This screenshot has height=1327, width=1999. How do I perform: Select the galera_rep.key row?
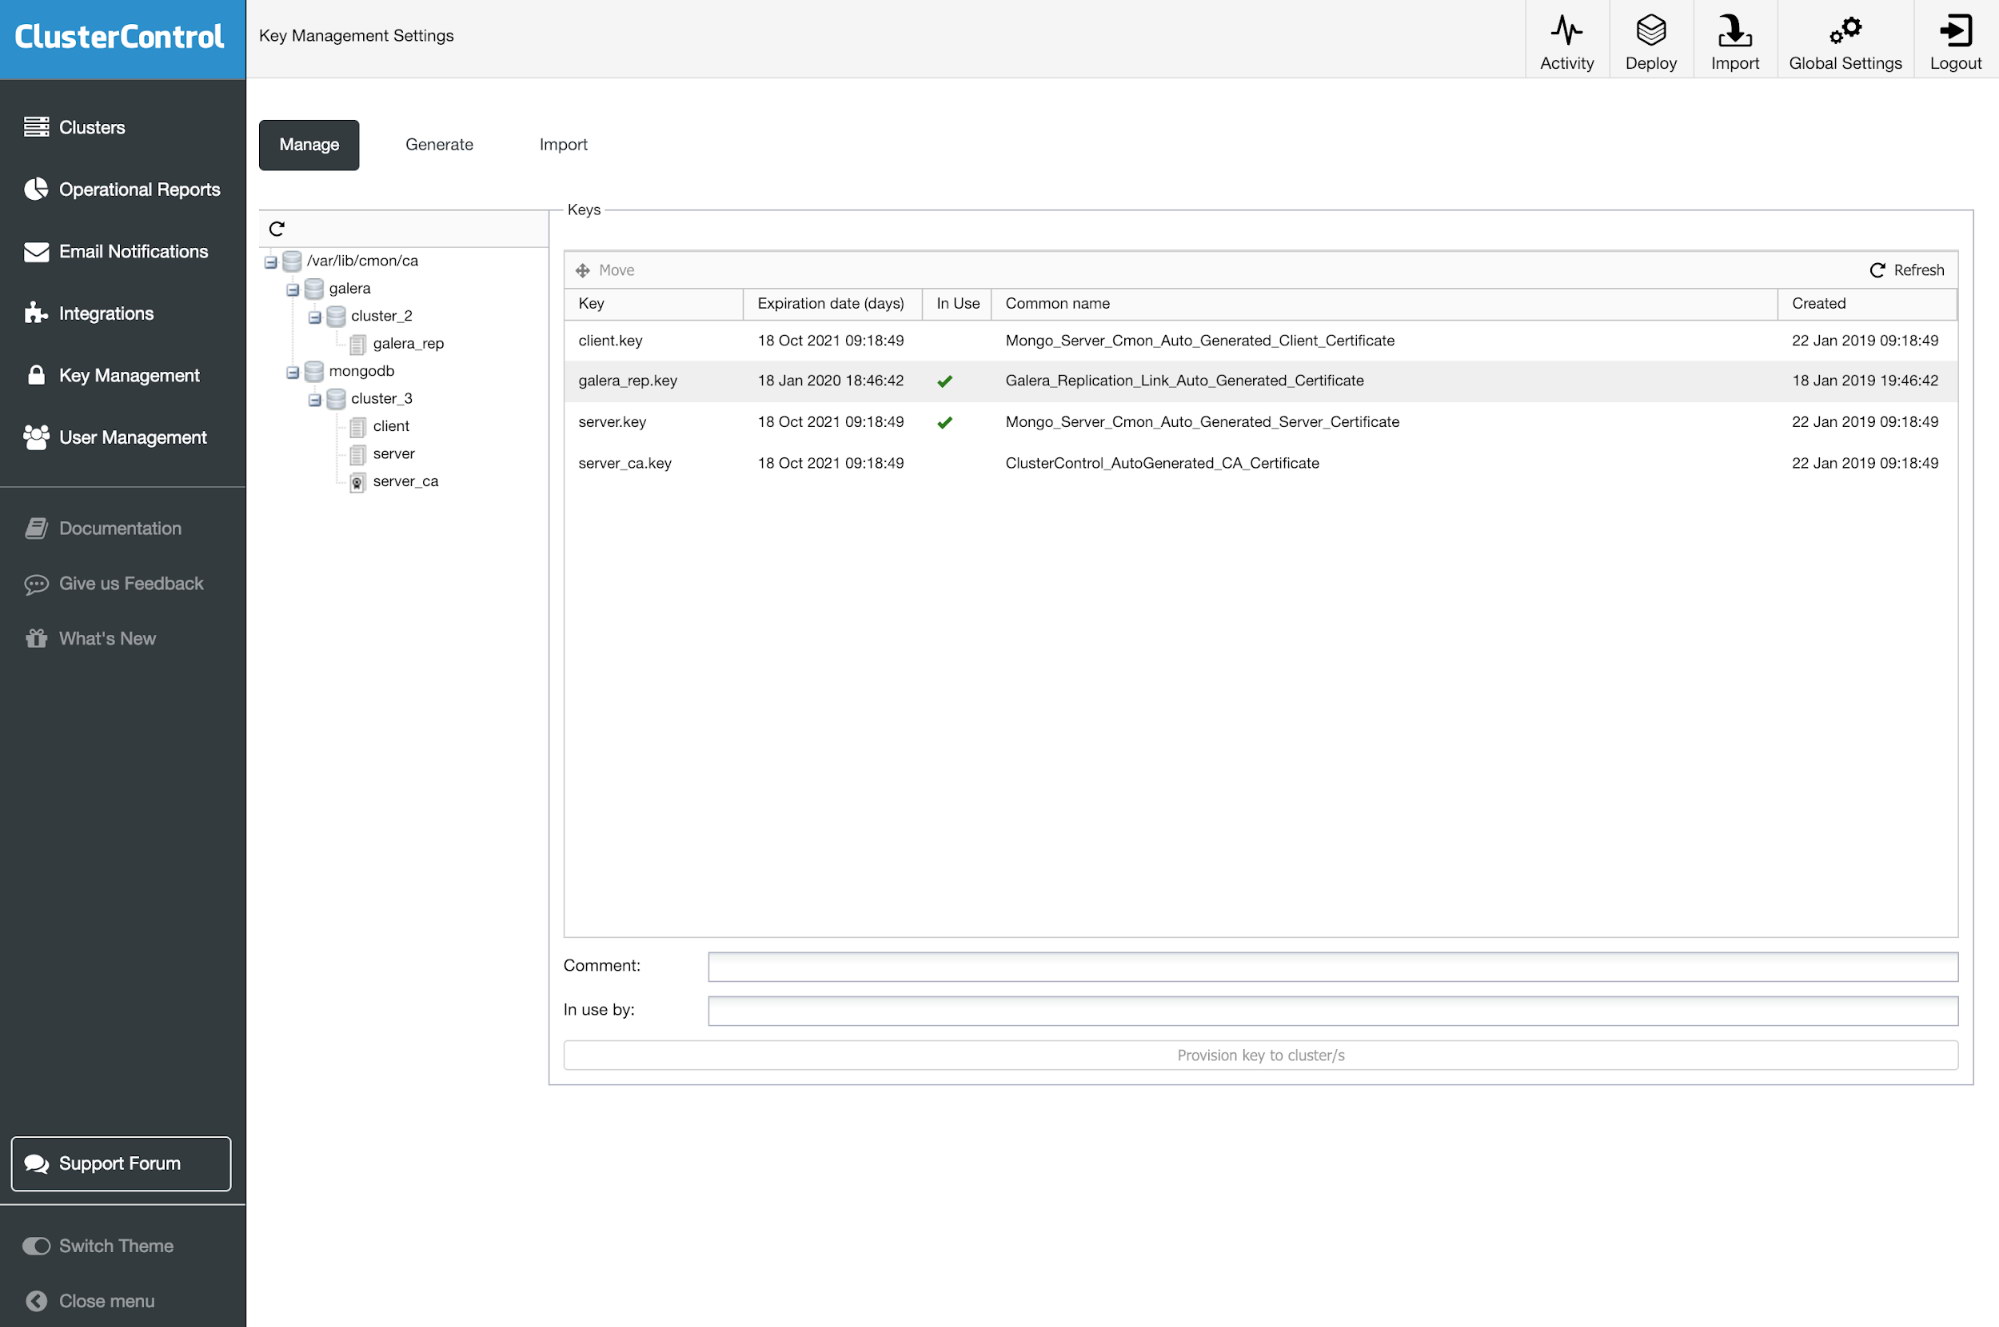[1260, 381]
